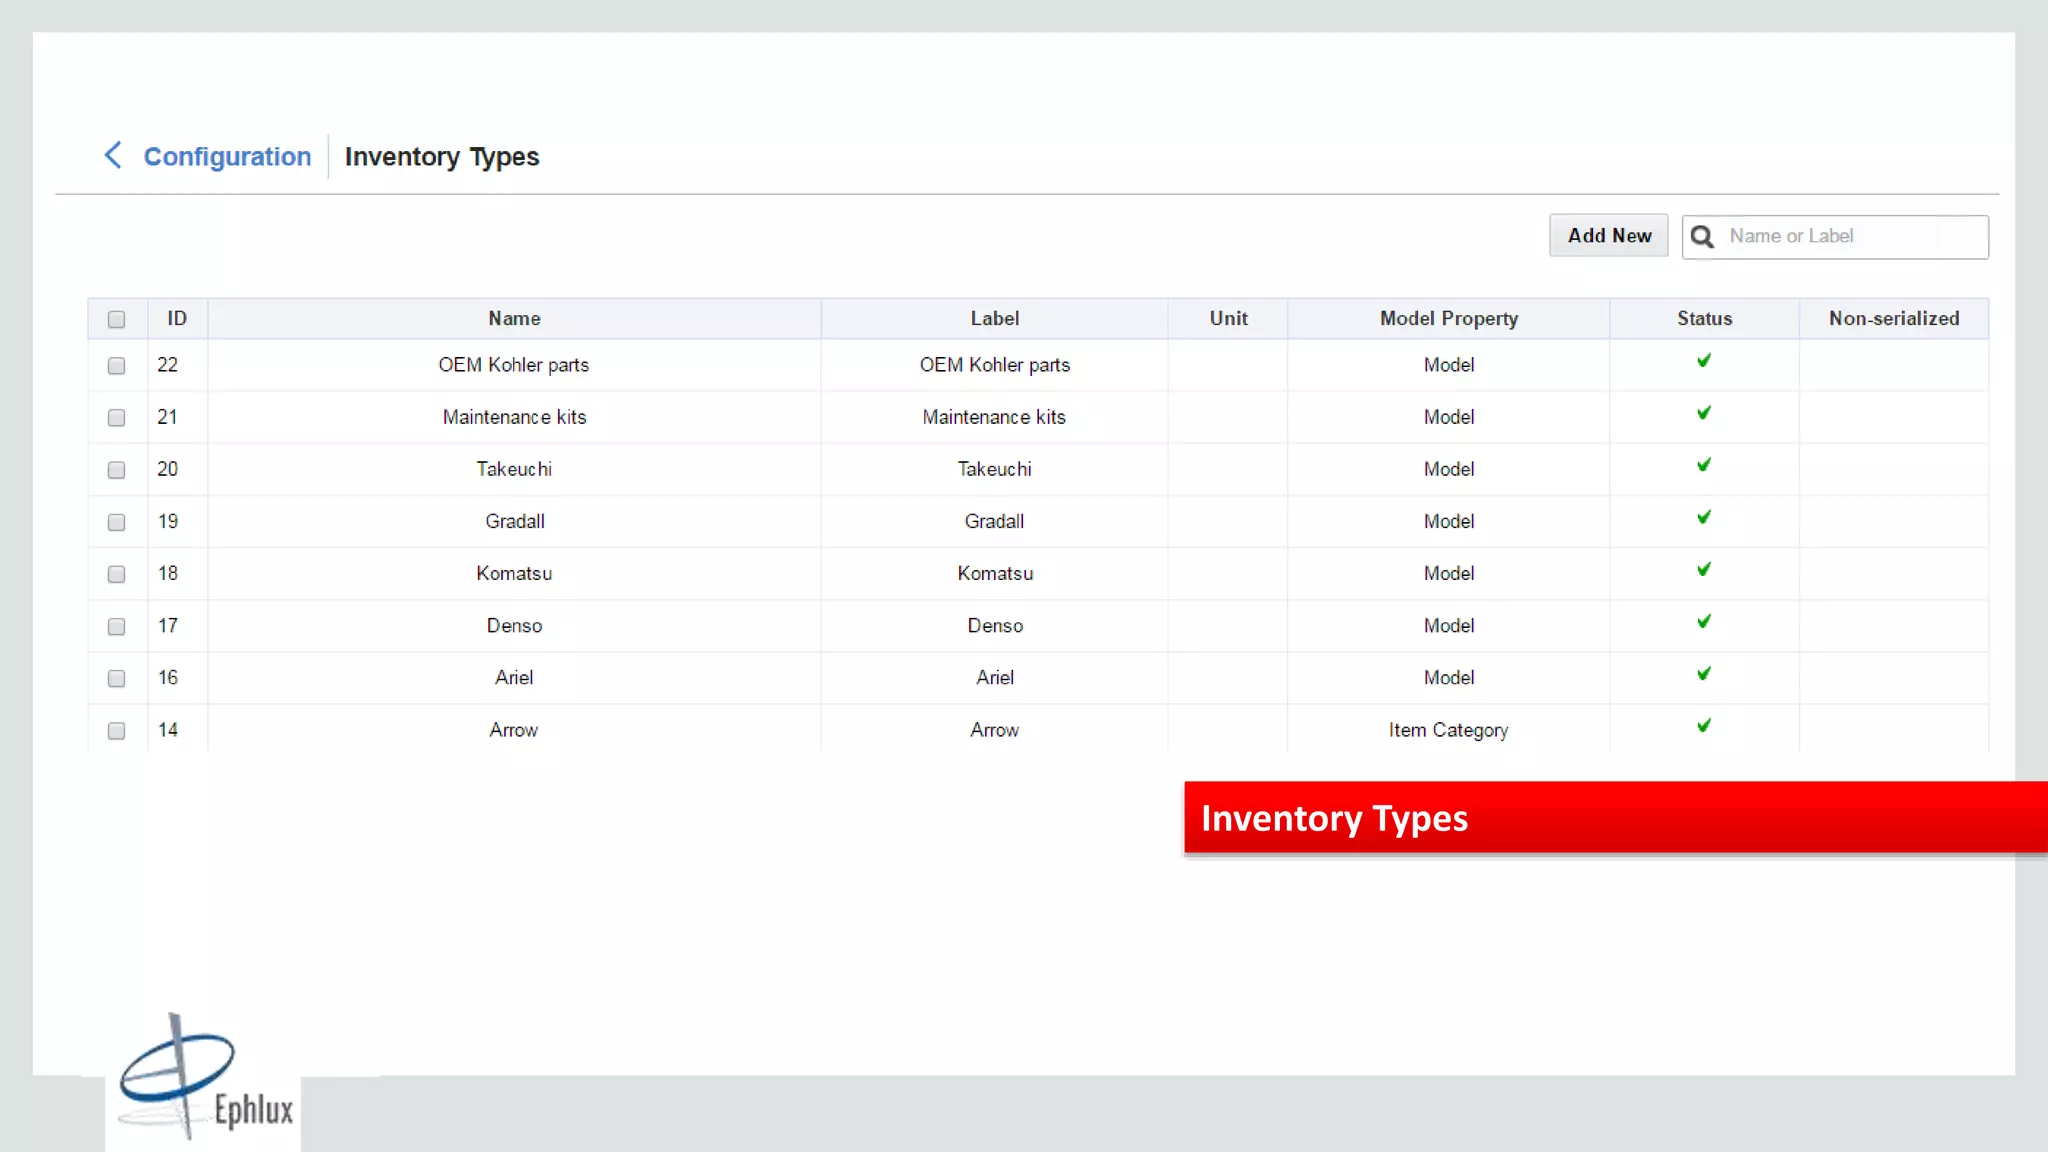Check the box for ID 22 row

[116, 366]
